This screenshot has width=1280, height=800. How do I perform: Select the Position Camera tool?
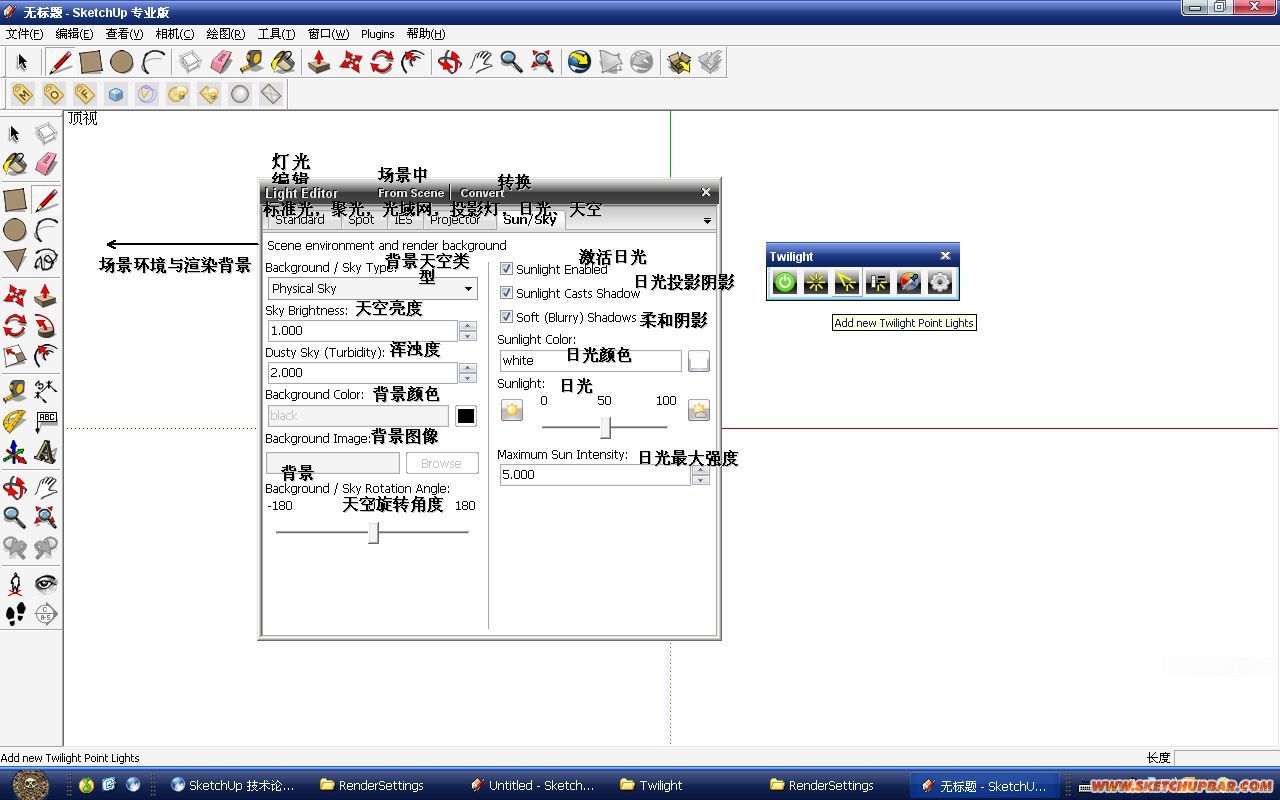[15, 584]
